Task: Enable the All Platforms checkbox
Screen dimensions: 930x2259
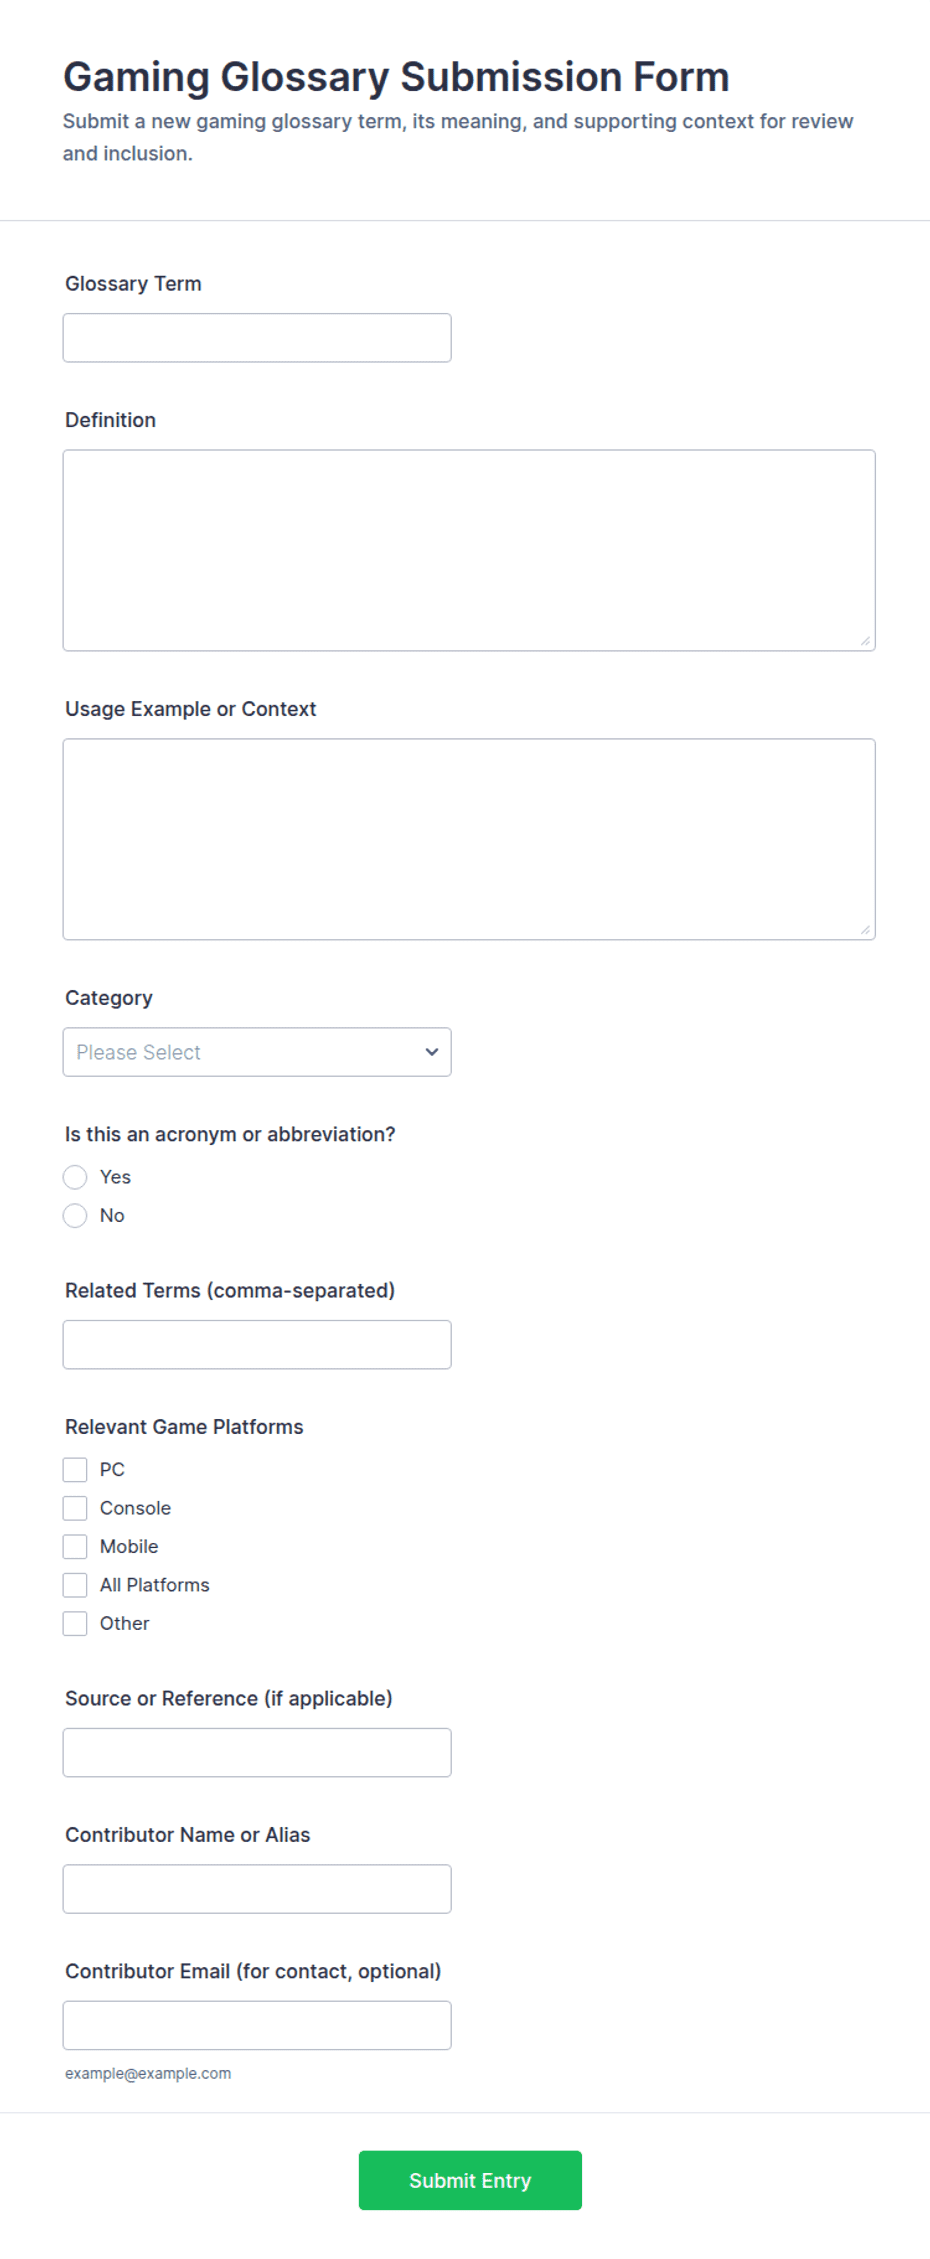Action: [x=75, y=1585]
